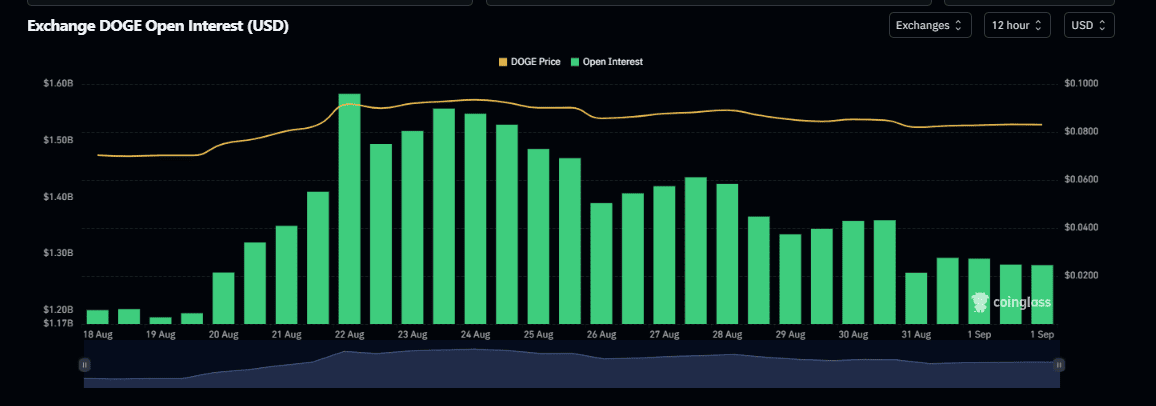Screen dimensions: 1156x406
Task: Grab the right range slider handle
Action: point(1059,364)
